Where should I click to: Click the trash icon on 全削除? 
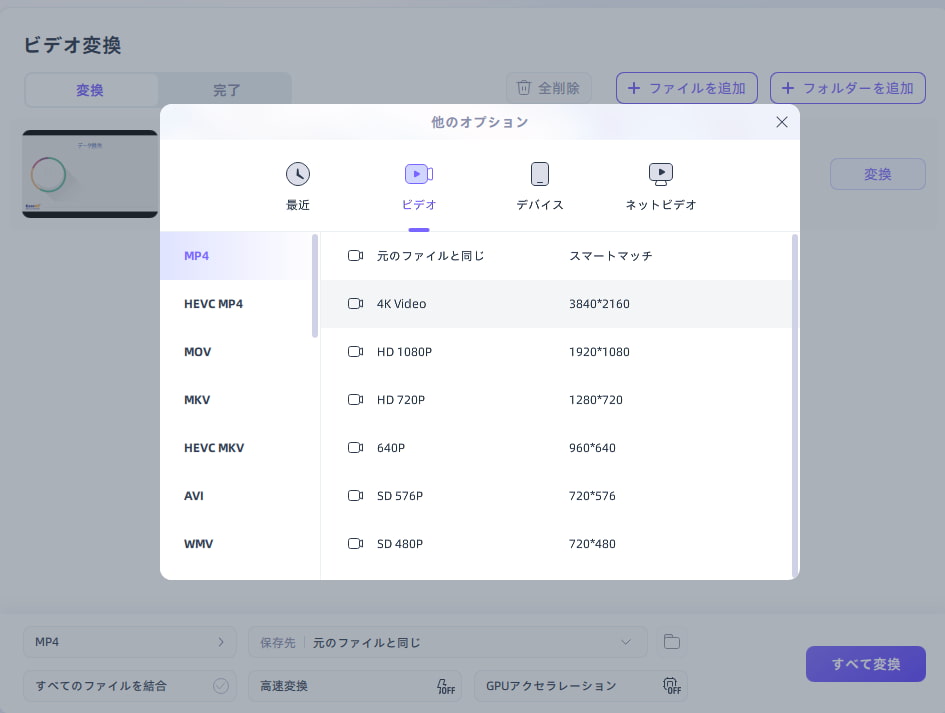click(523, 87)
